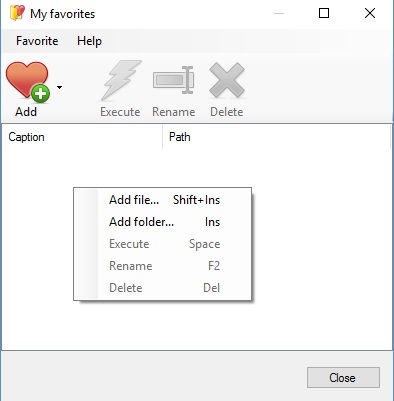
Task: Open the Help menu
Action: (x=89, y=41)
